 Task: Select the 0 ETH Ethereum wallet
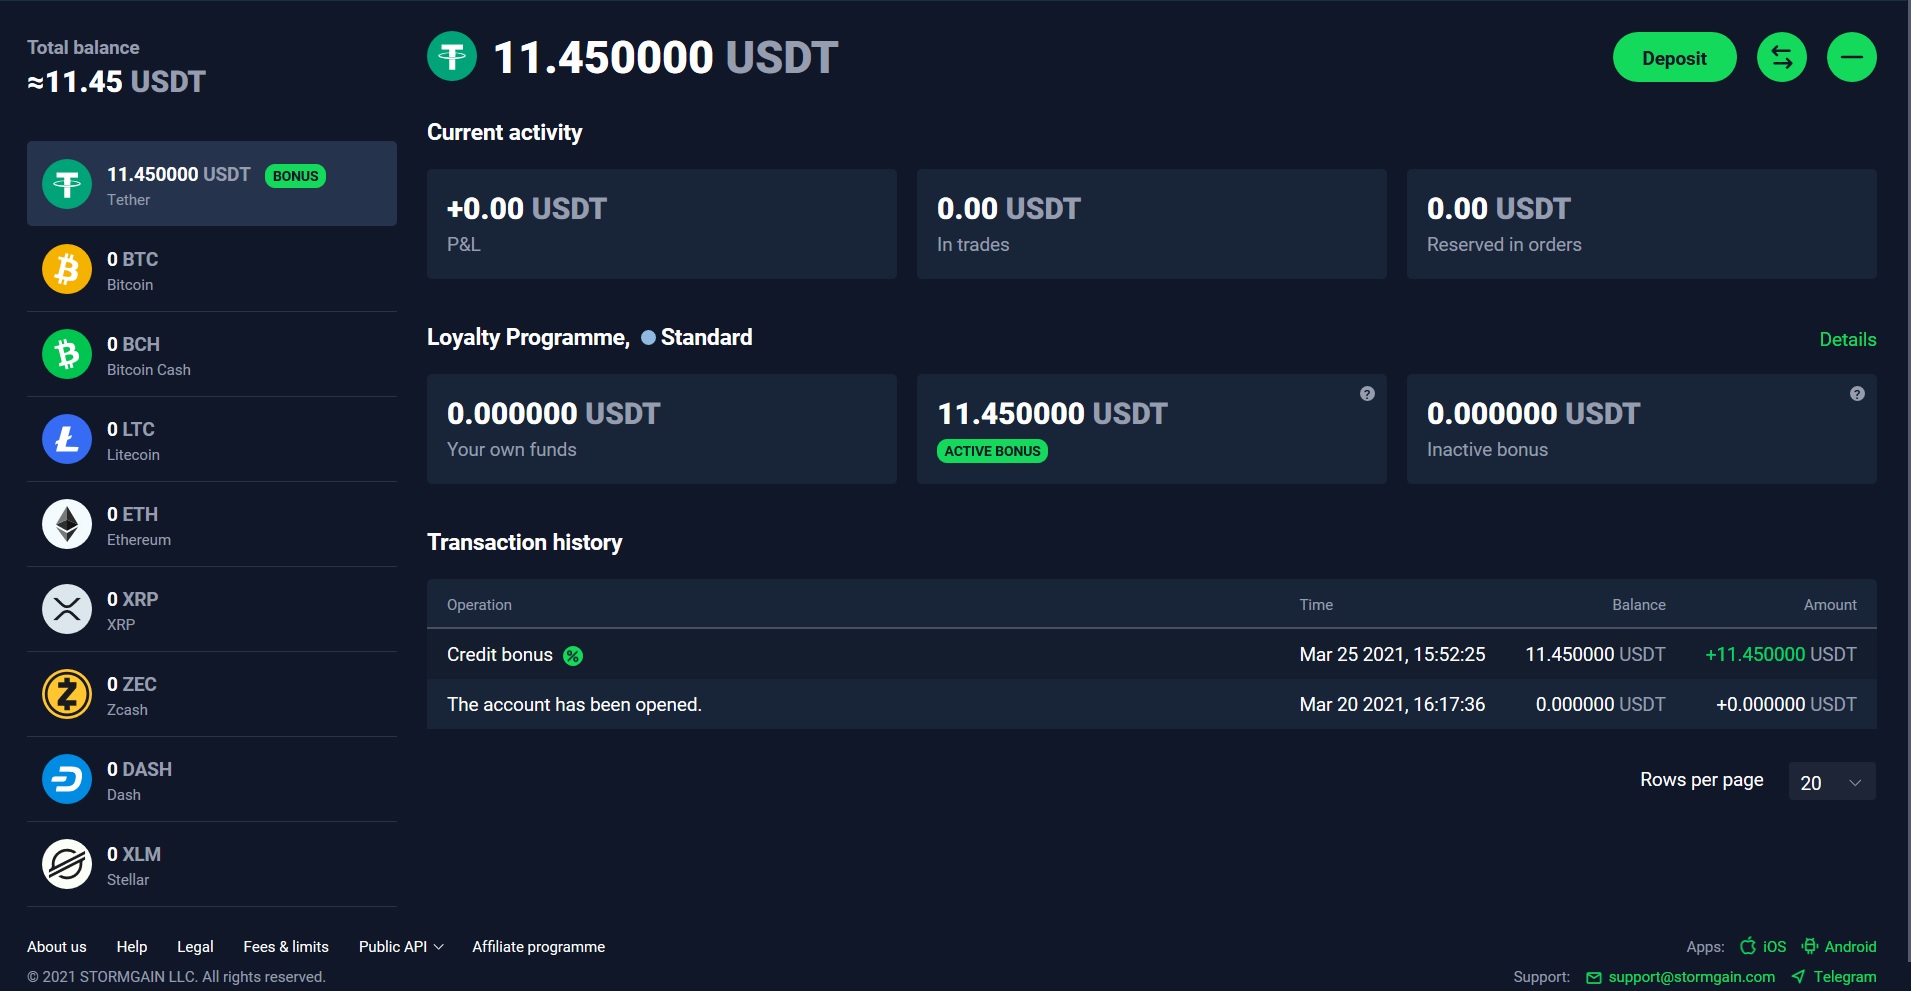212,524
